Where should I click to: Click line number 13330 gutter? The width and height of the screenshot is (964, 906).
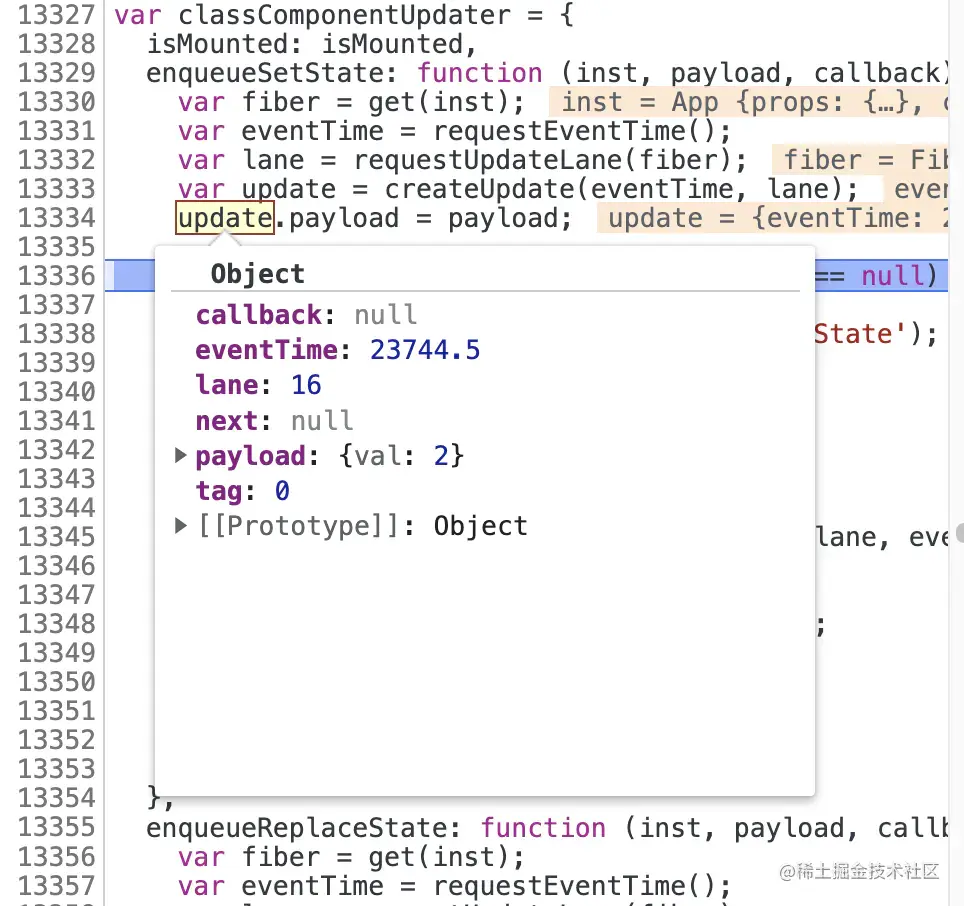click(57, 101)
